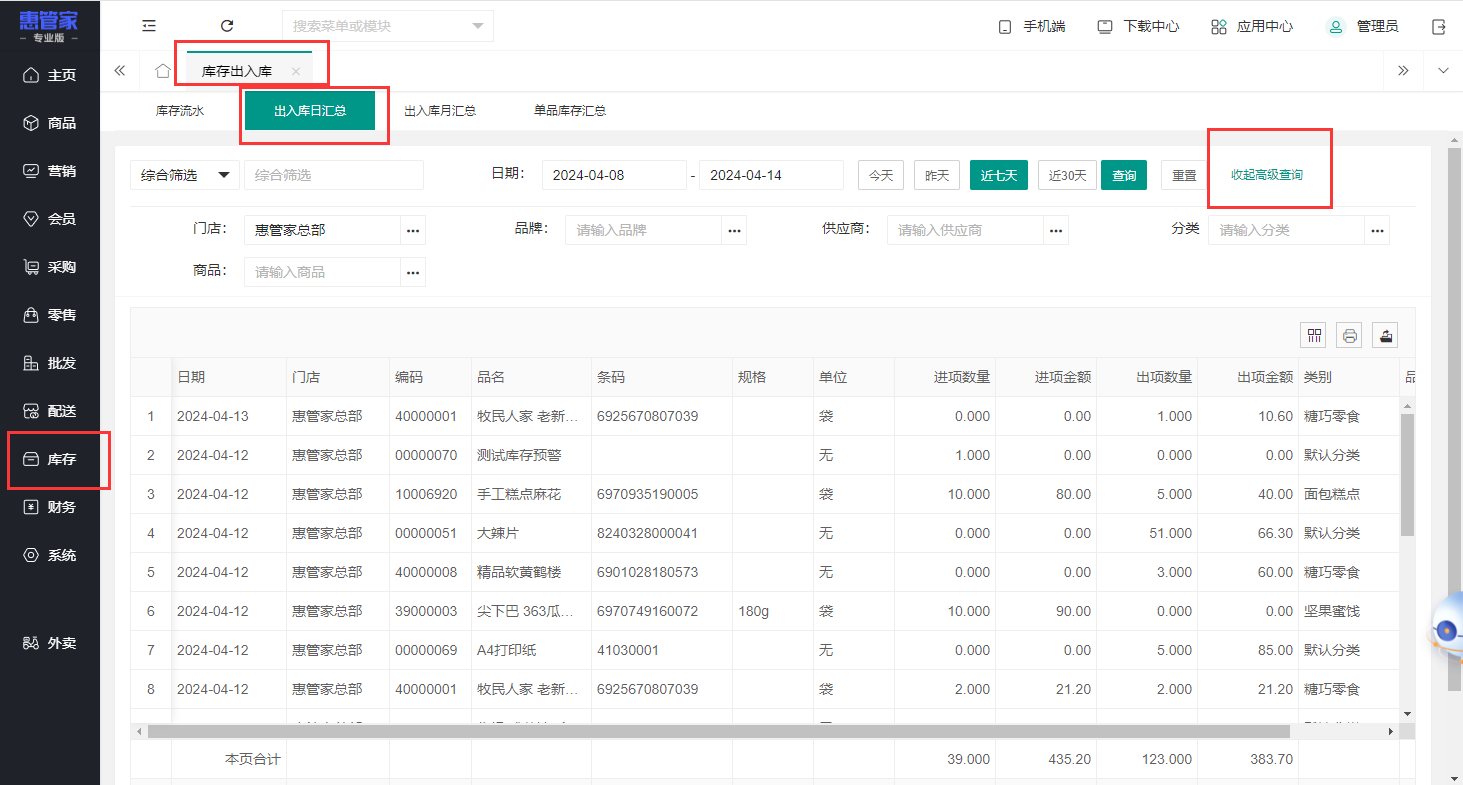The height and width of the screenshot is (785, 1463).
Task: Click the export icon above table
Action: (1385, 335)
